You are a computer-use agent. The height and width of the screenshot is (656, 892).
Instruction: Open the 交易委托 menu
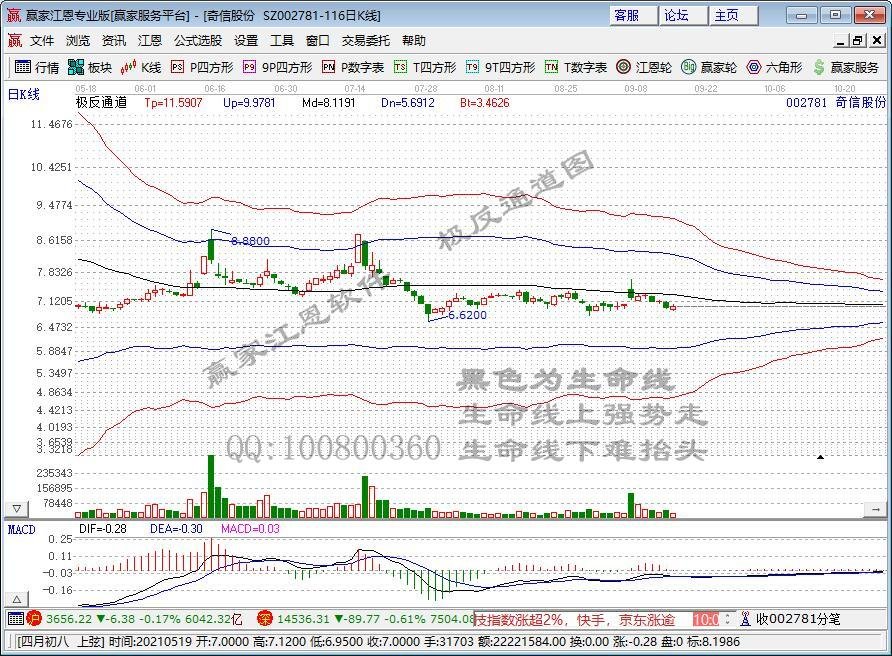click(365, 40)
